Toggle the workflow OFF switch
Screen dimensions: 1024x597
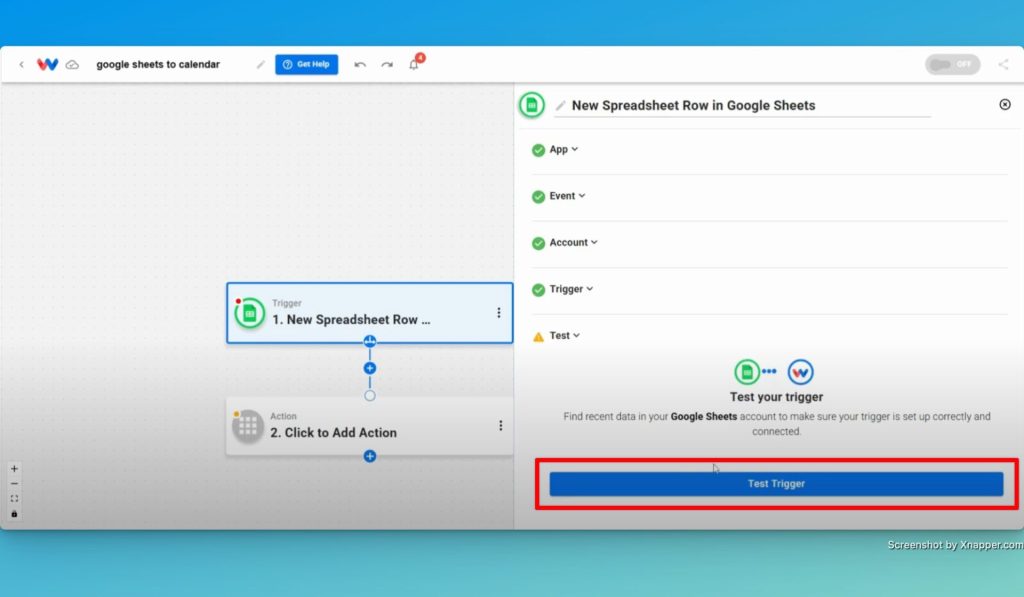point(952,64)
